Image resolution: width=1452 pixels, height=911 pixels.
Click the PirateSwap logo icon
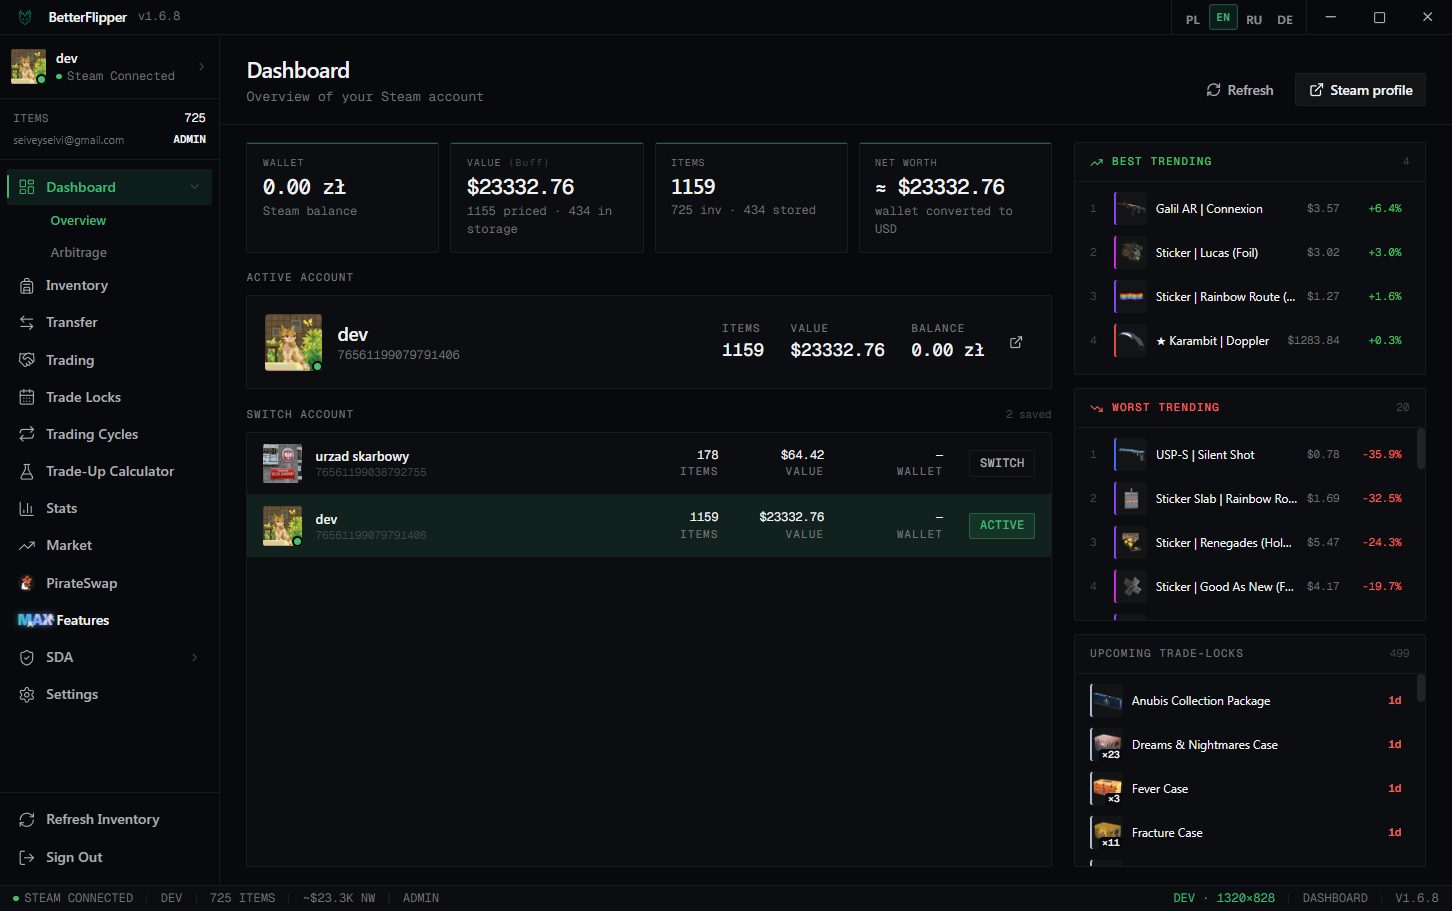[x=27, y=583]
